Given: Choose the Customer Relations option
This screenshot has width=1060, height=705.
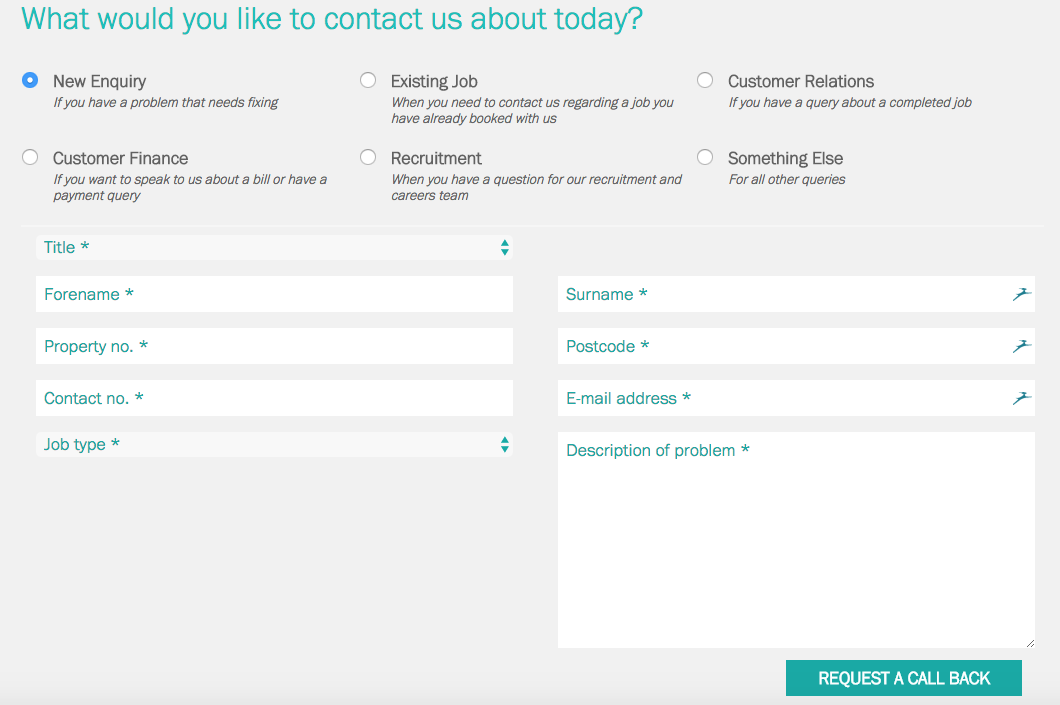Looking at the screenshot, I should (x=705, y=80).
